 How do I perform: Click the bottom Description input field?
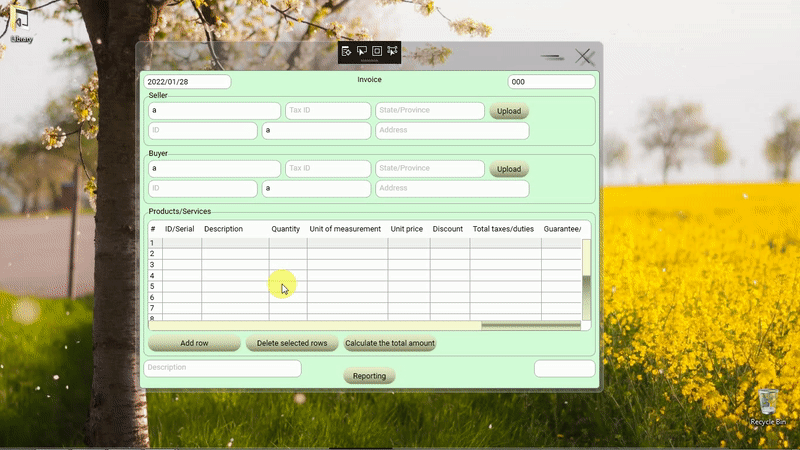[x=222, y=368]
